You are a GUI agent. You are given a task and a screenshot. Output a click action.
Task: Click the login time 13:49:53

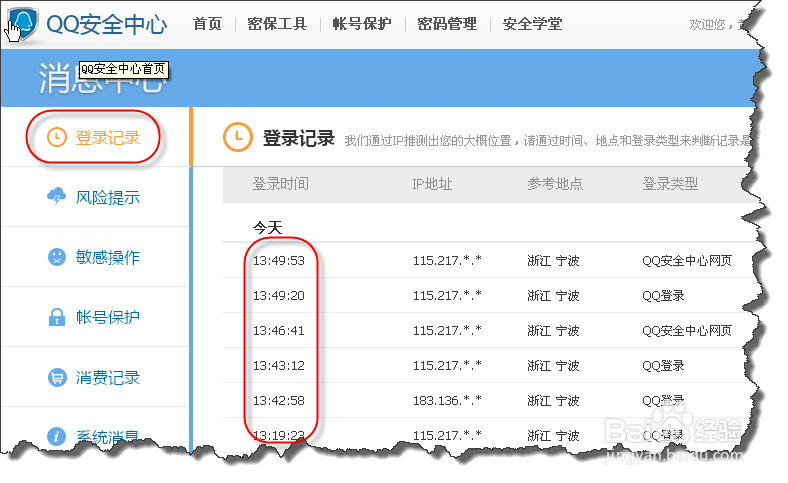[x=278, y=260]
